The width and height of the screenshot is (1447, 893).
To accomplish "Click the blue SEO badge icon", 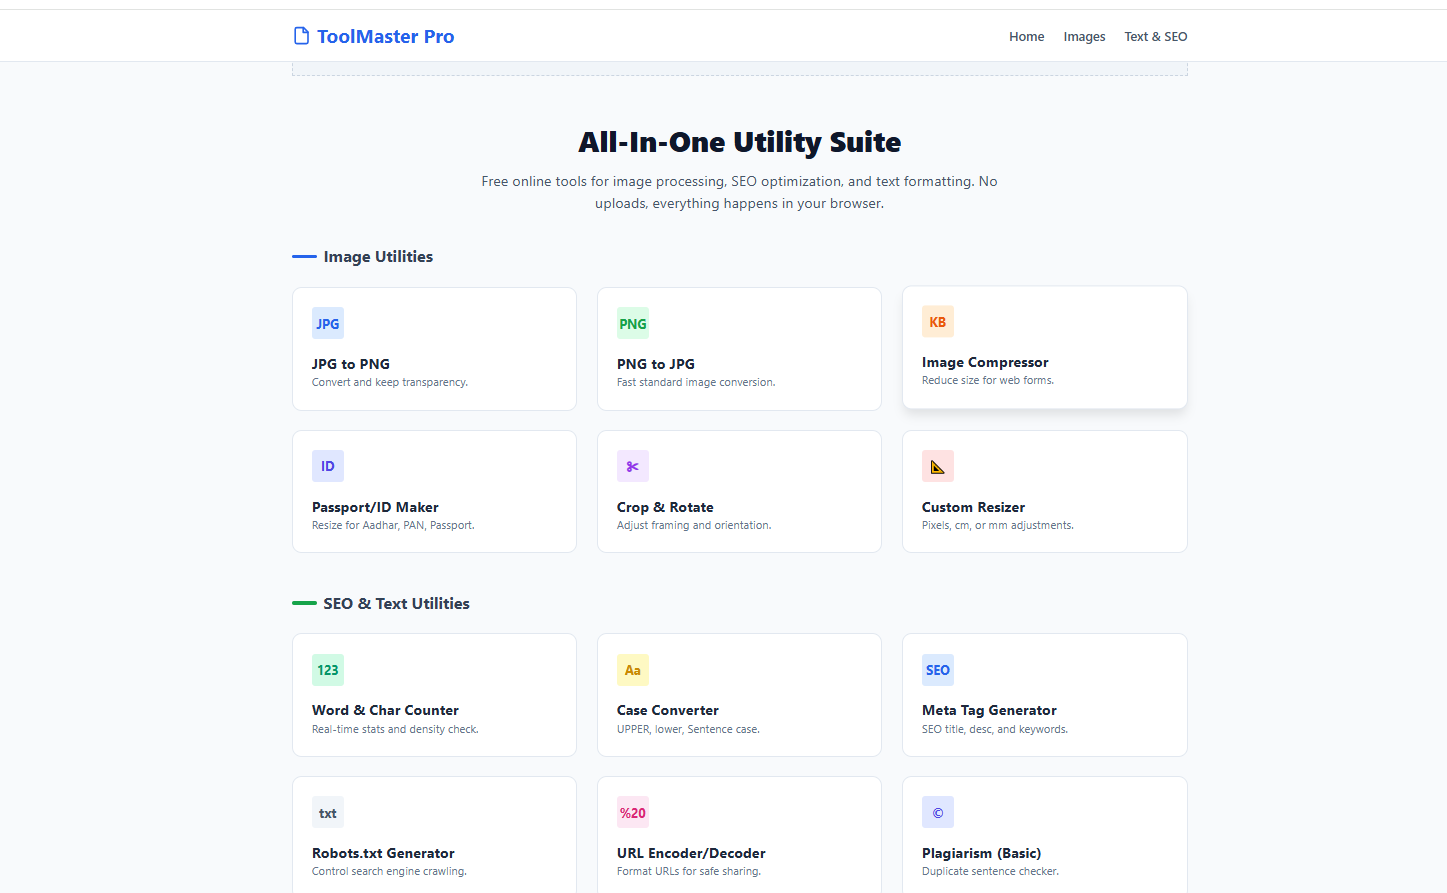I will tap(937, 670).
